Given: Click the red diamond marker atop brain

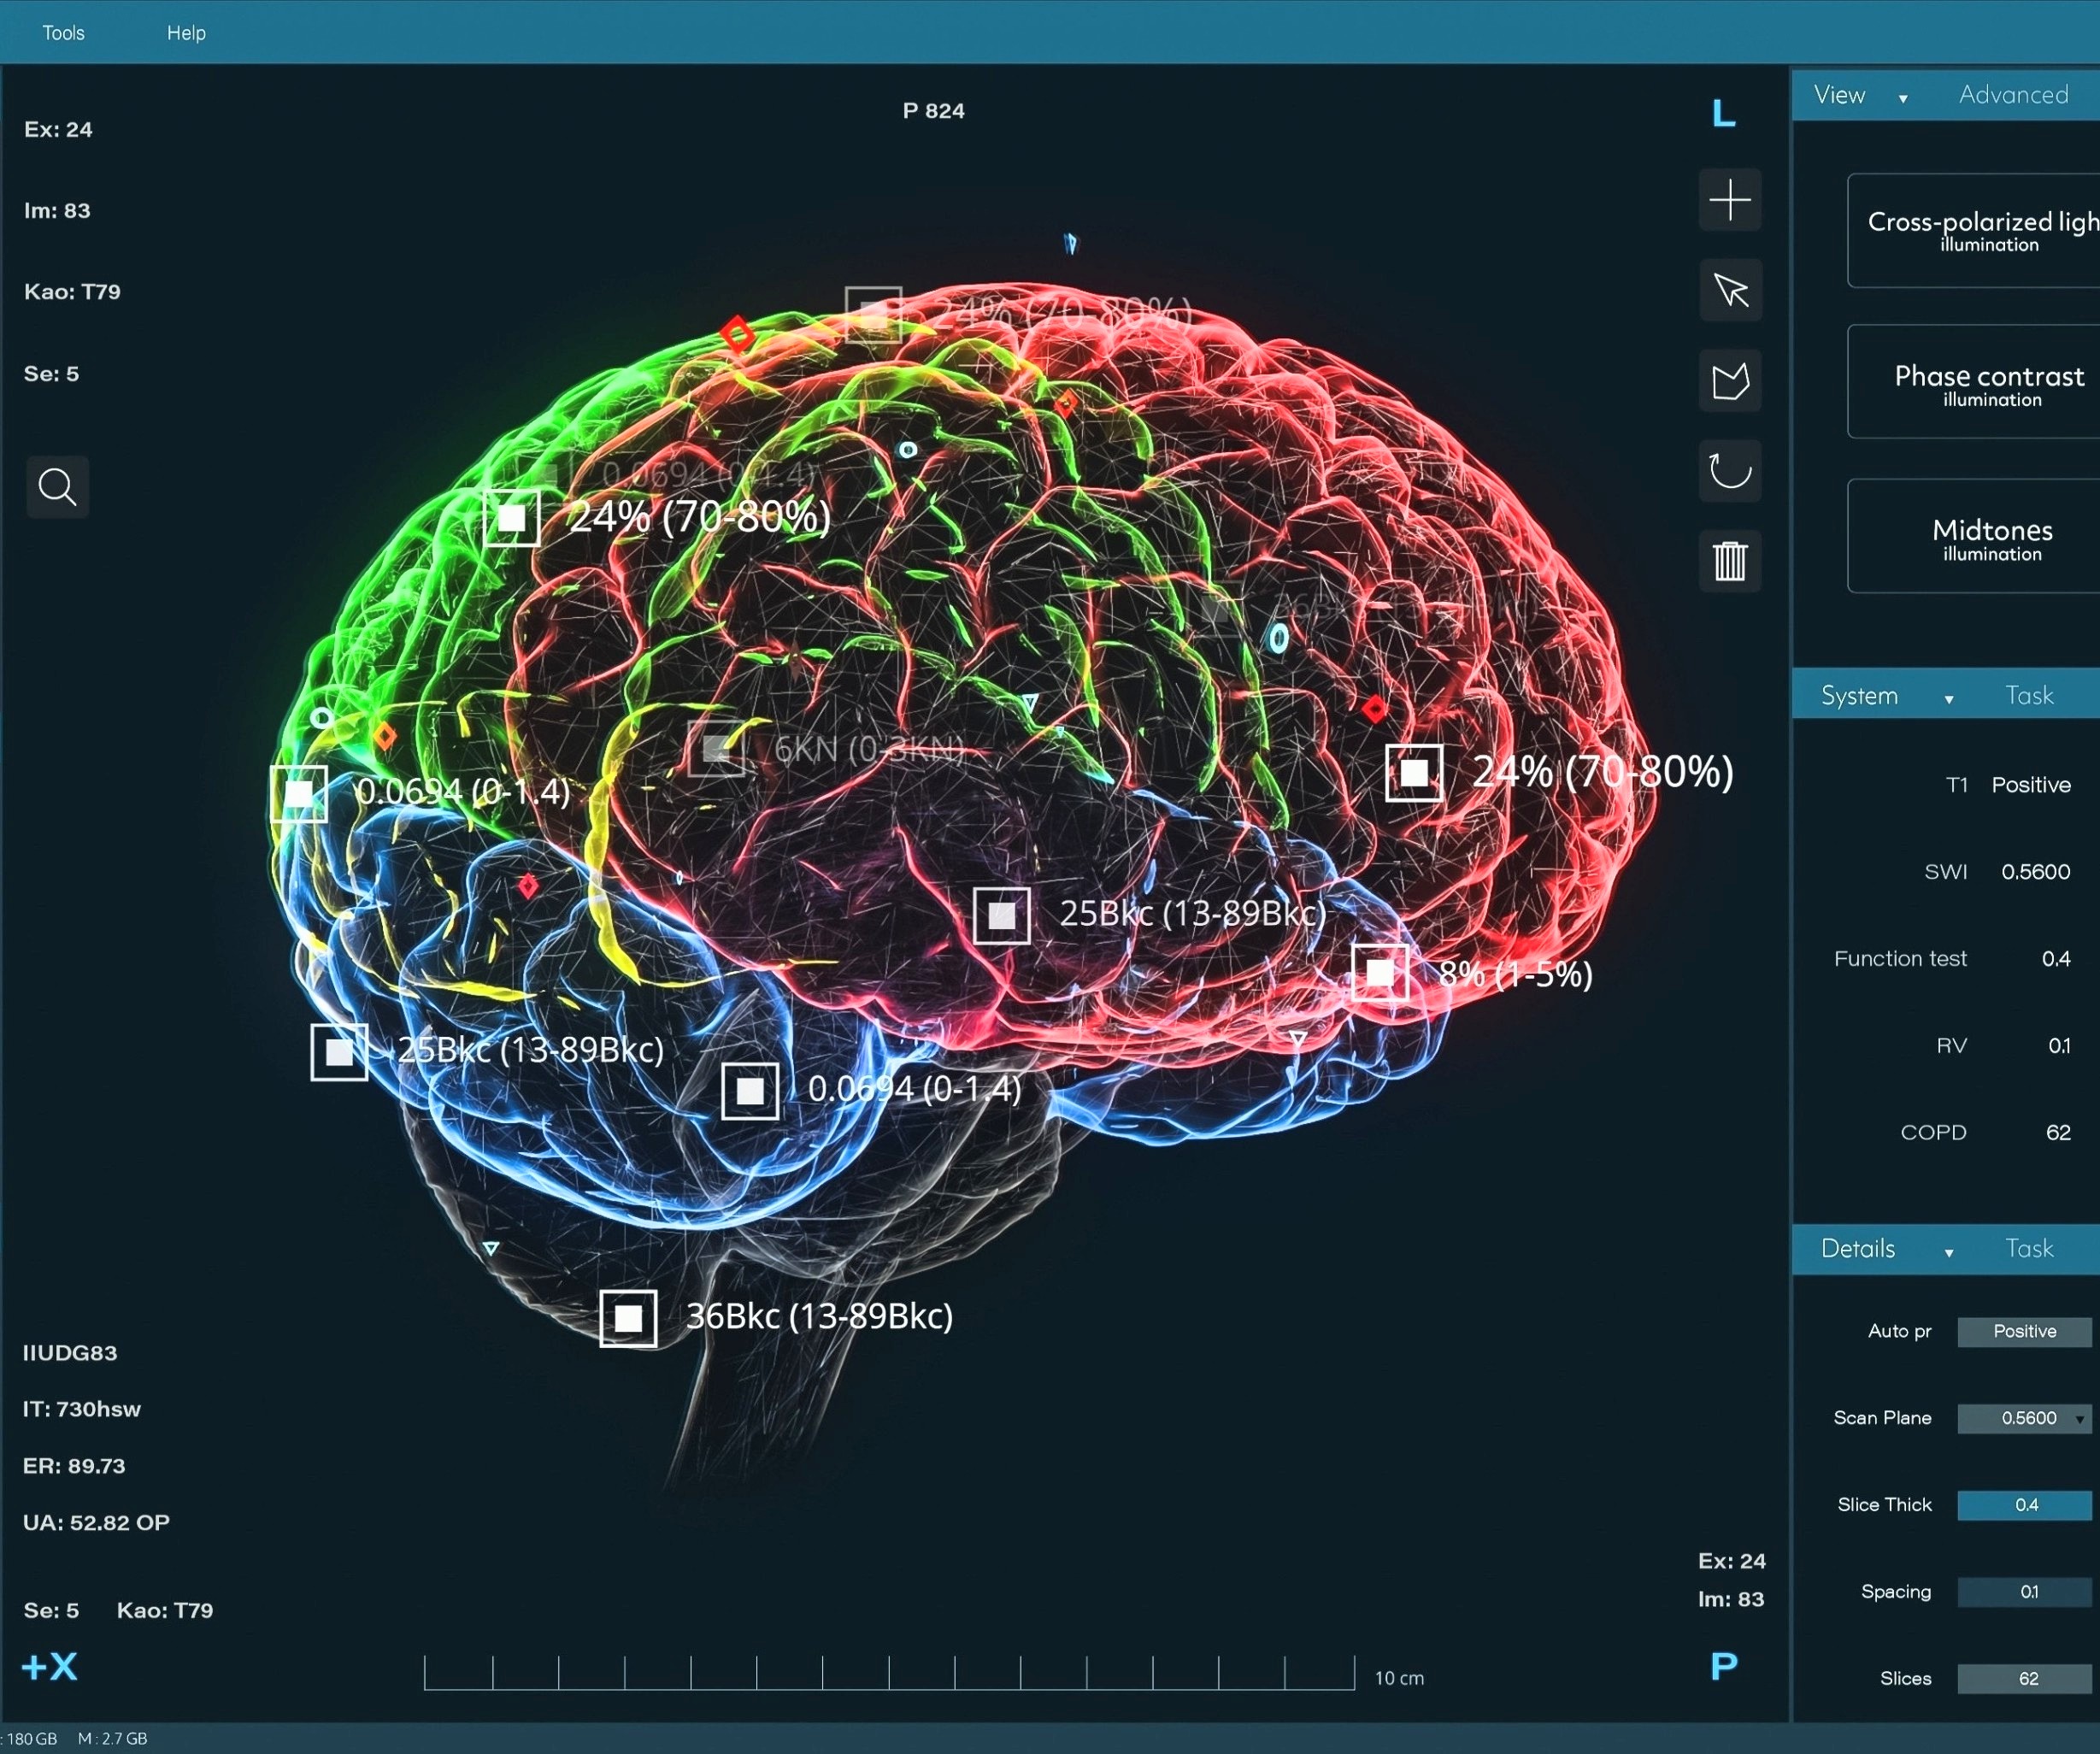Looking at the screenshot, I should tap(738, 333).
